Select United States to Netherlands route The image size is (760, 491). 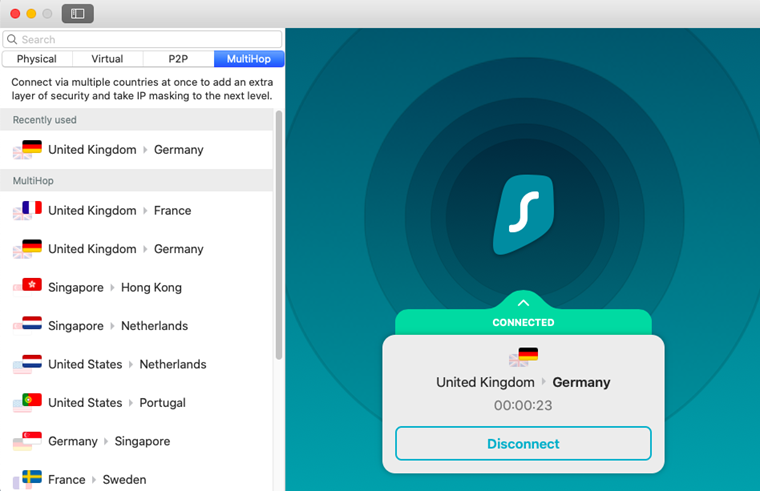pyautogui.click(x=127, y=364)
